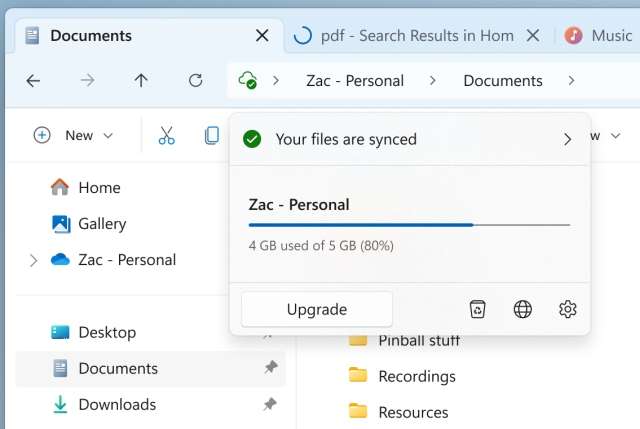Select Downloads in the navigation pane
This screenshot has height=429, width=640.
coord(117,404)
